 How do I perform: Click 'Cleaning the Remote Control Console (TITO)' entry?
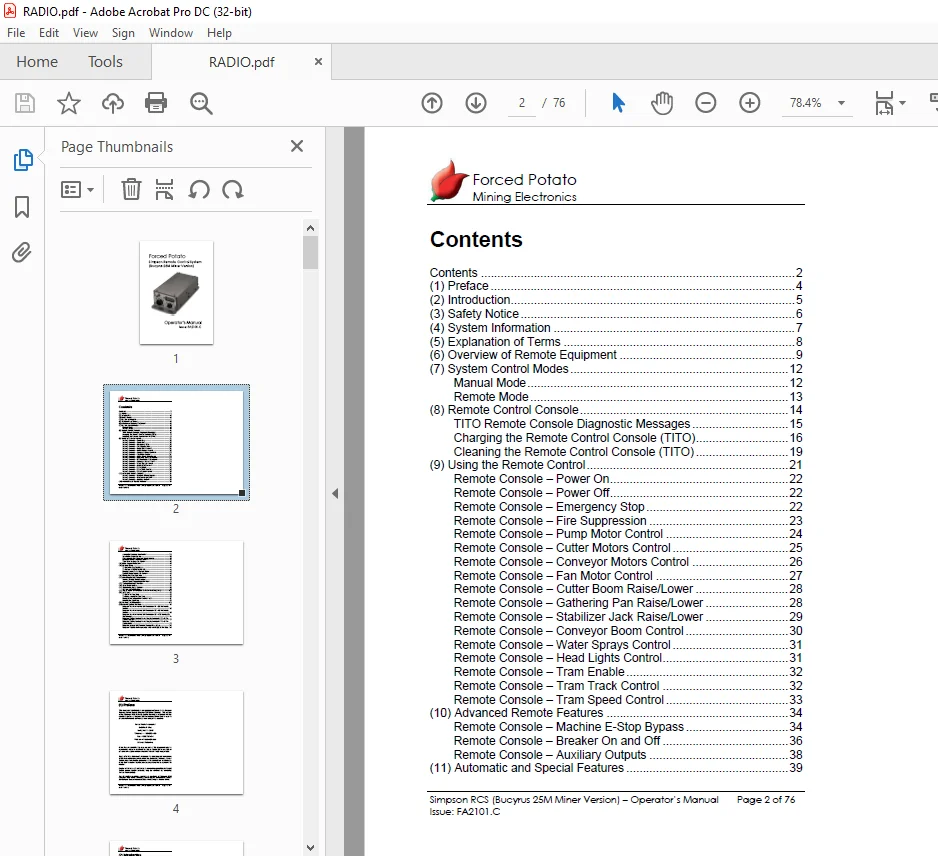pyautogui.click(x=628, y=452)
